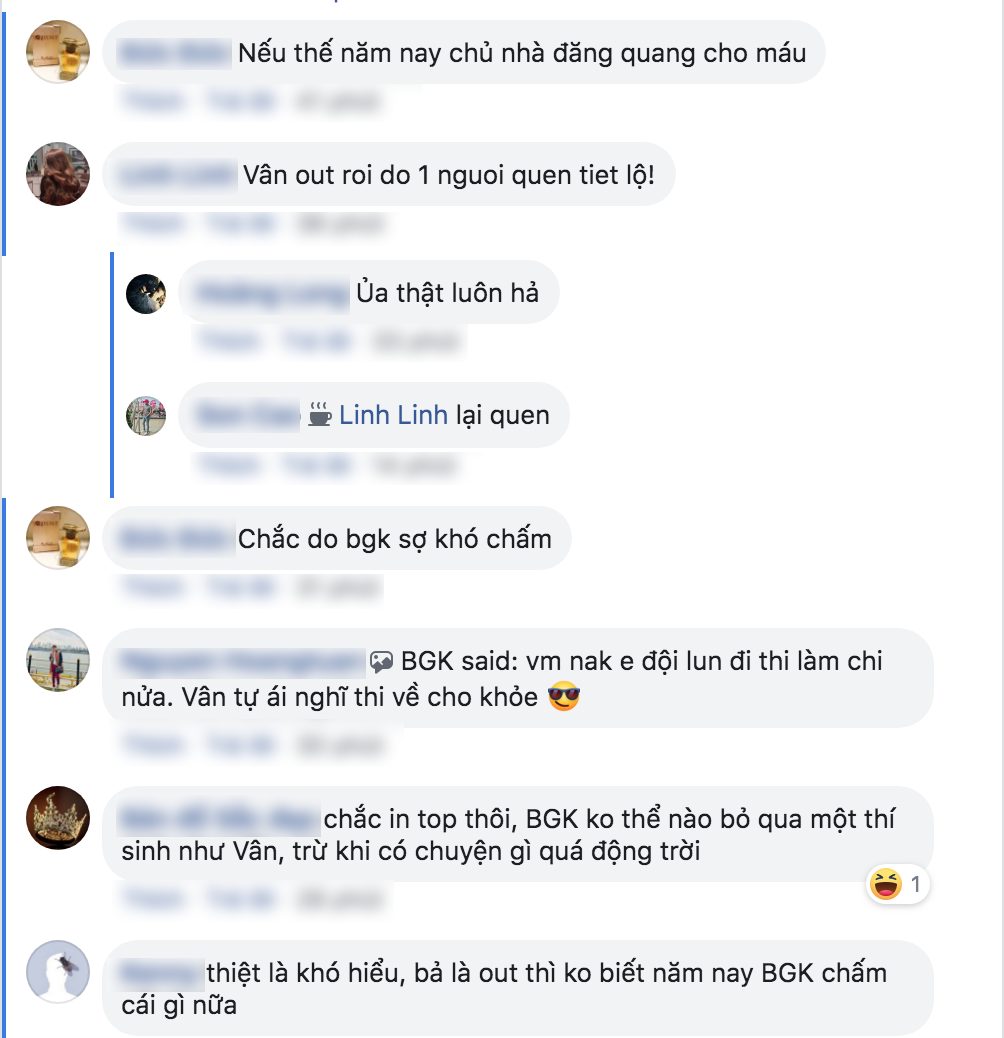Screen dimensions: 1004x1038
Task: Click blurred timestamp under 'chắc in top thôi' comment
Action: (x=340, y=899)
